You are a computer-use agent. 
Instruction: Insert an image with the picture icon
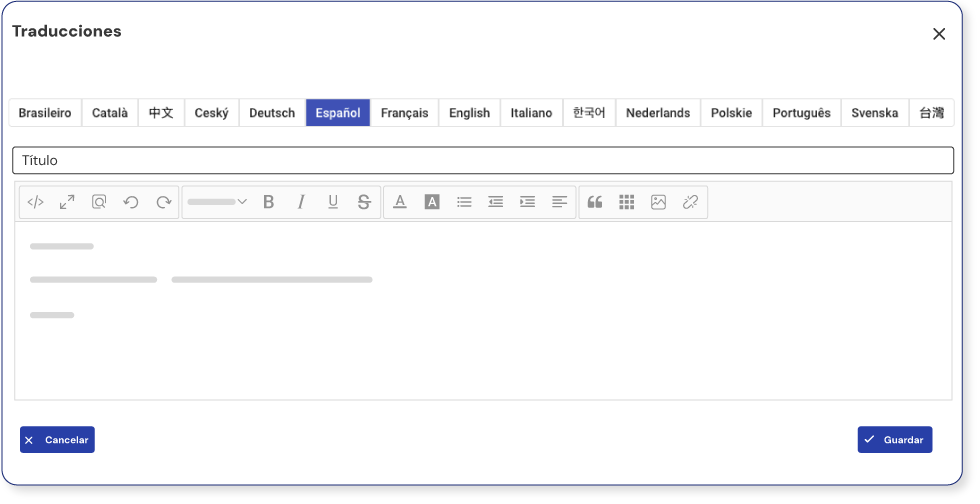pyautogui.click(x=658, y=202)
